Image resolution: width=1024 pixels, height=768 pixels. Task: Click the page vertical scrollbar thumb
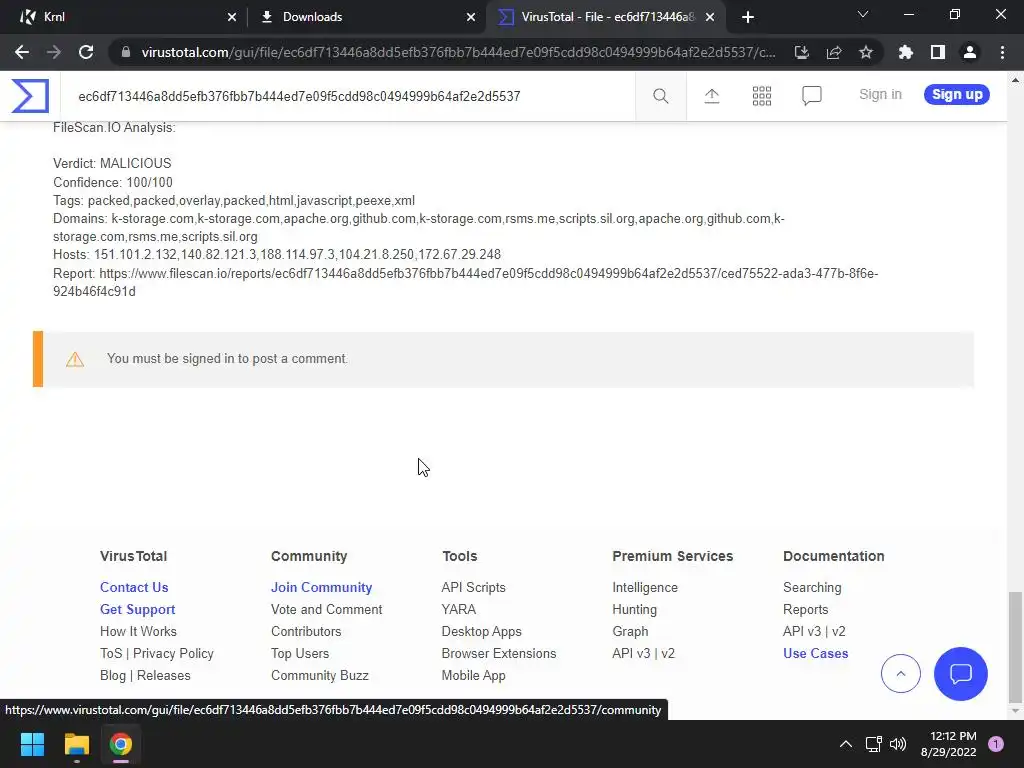tap(1014, 645)
